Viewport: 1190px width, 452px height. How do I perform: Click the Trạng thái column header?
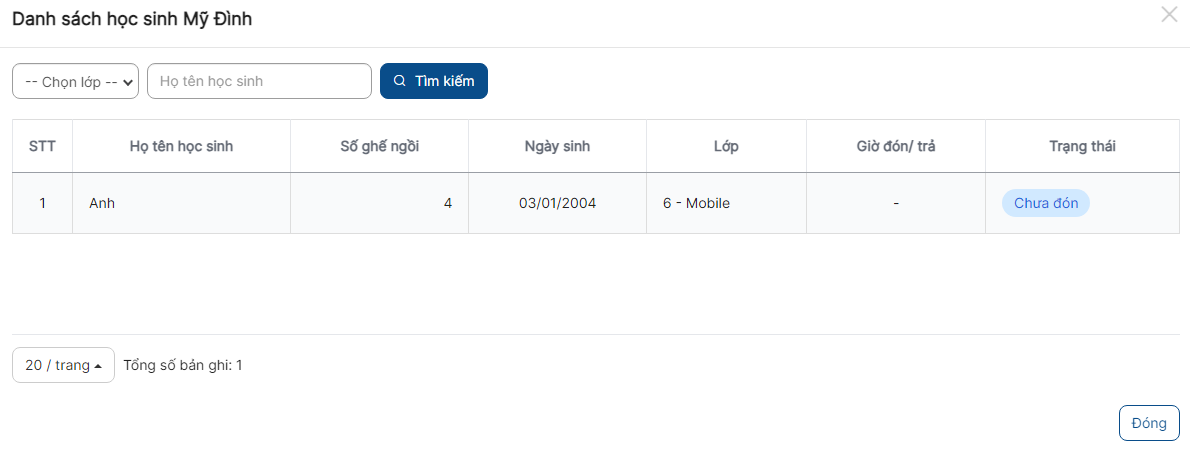point(1082,146)
